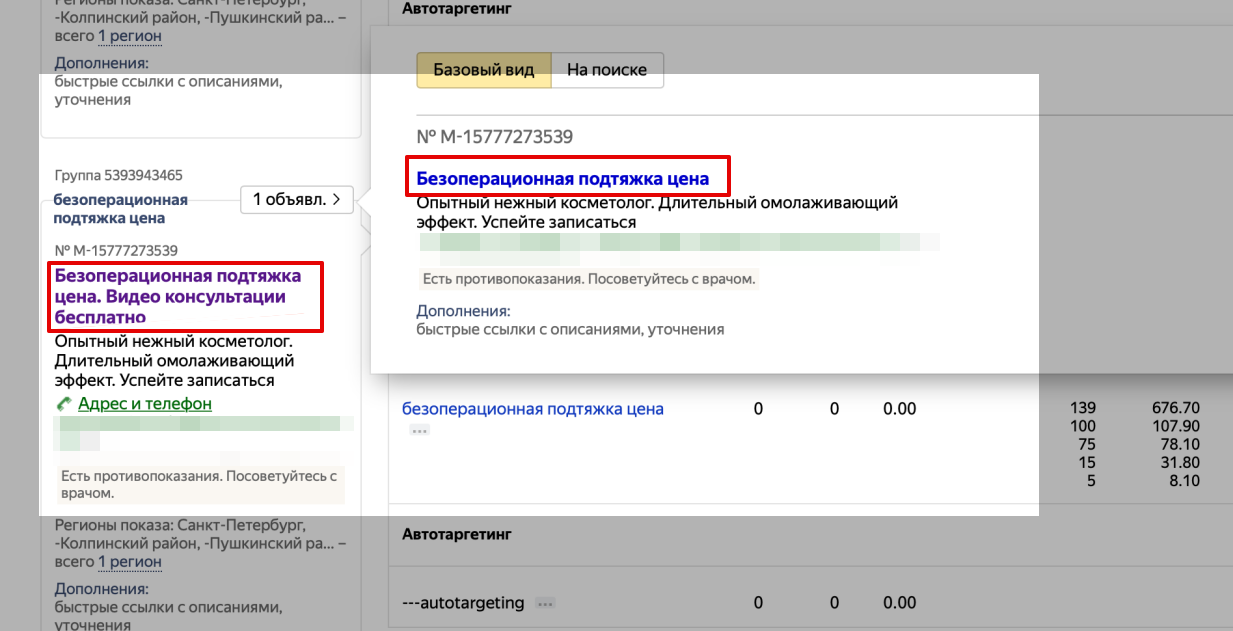Click the upper 1 регион link
1233x631 pixels.
tap(130, 36)
